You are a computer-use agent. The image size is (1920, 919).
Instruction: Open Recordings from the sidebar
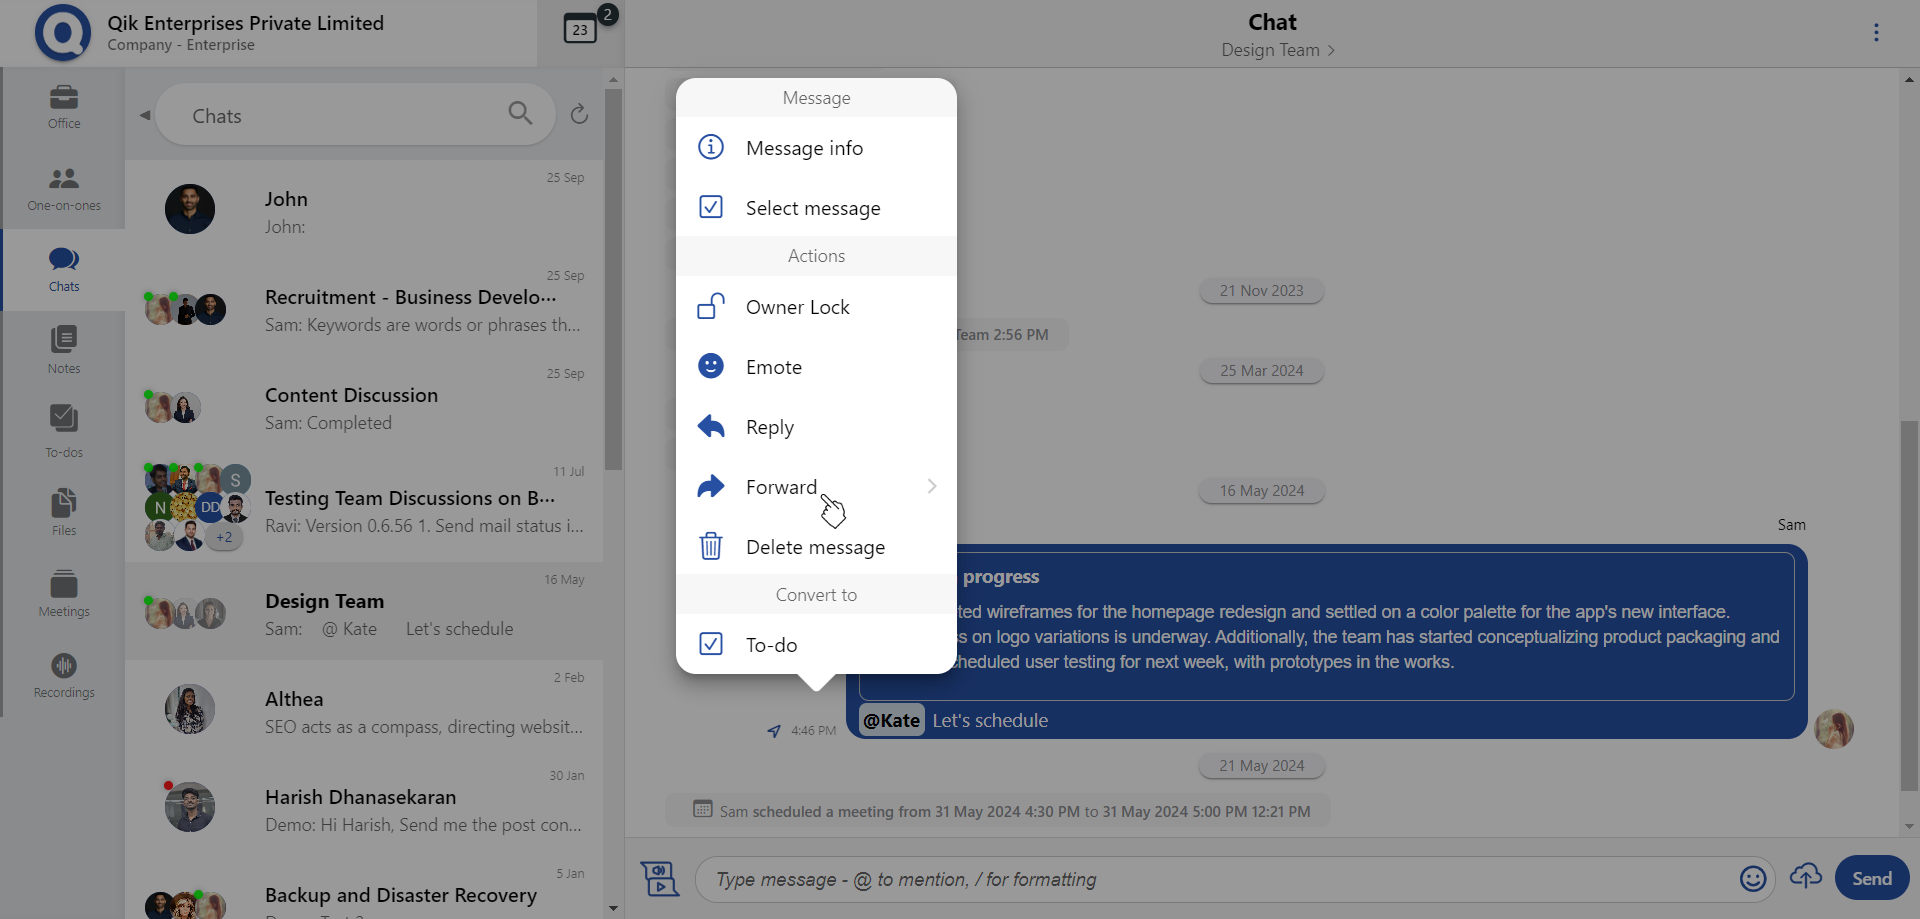(64, 676)
